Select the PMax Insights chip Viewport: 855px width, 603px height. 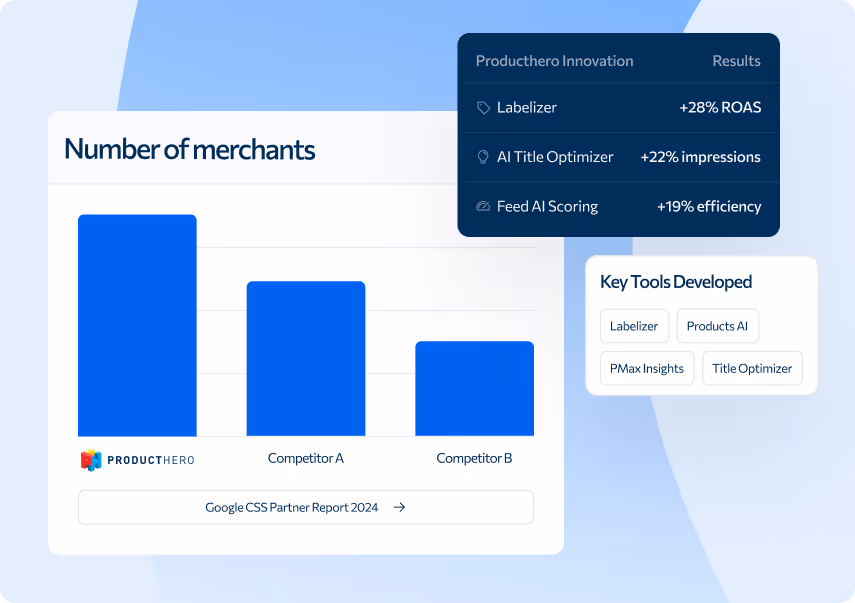click(647, 369)
